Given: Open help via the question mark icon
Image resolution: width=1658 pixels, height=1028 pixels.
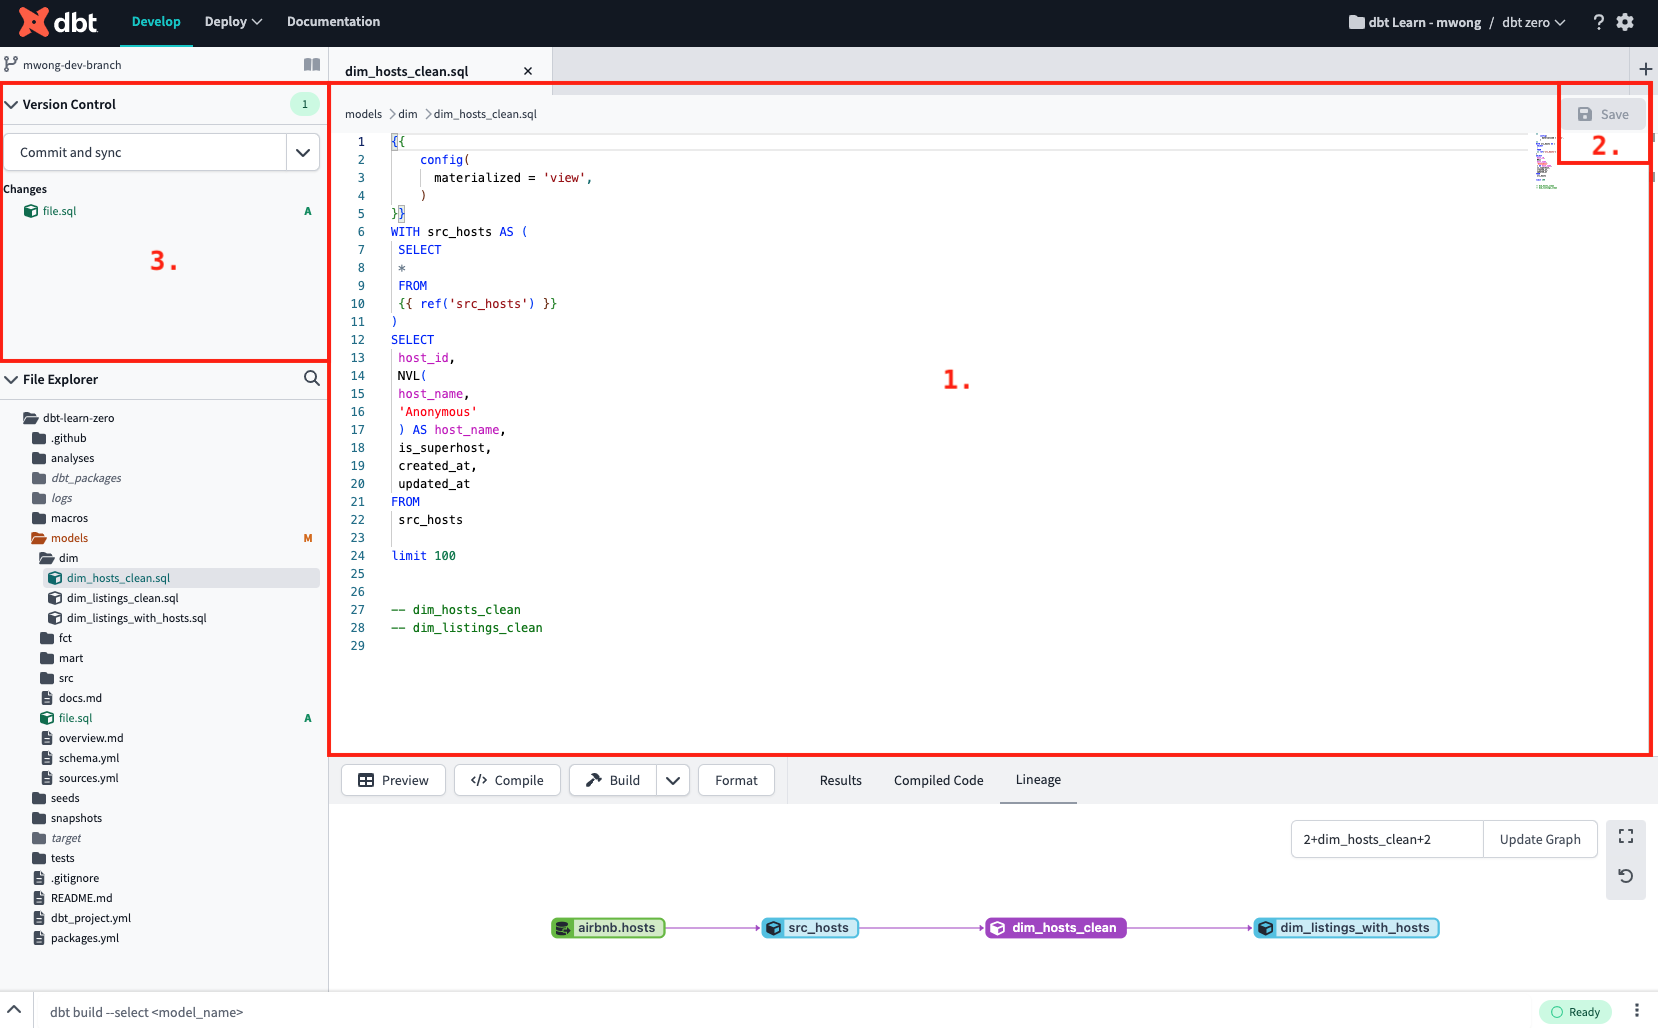Looking at the screenshot, I should (x=1598, y=22).
